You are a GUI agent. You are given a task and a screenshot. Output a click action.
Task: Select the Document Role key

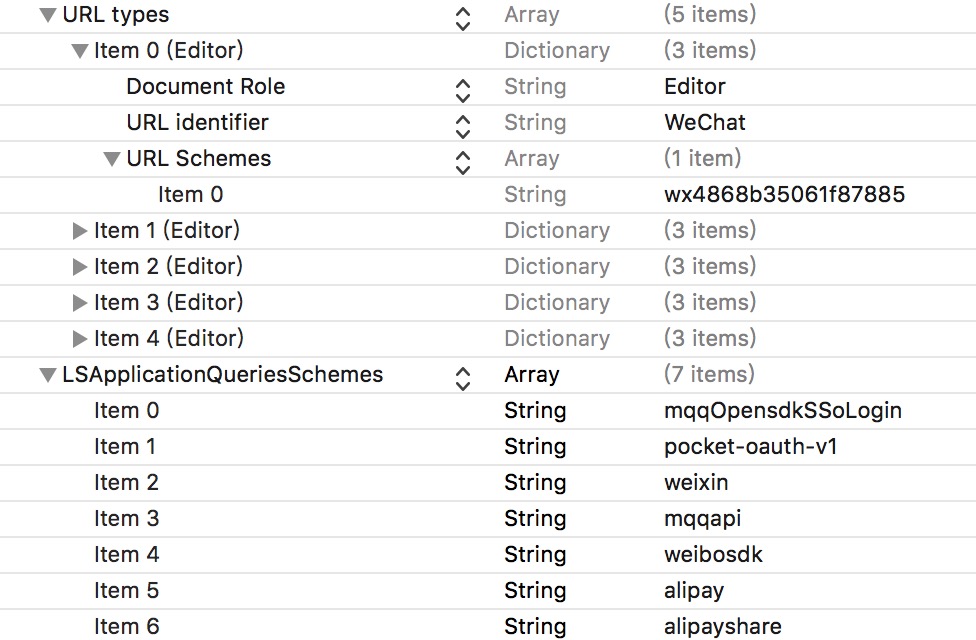(205, 87)
